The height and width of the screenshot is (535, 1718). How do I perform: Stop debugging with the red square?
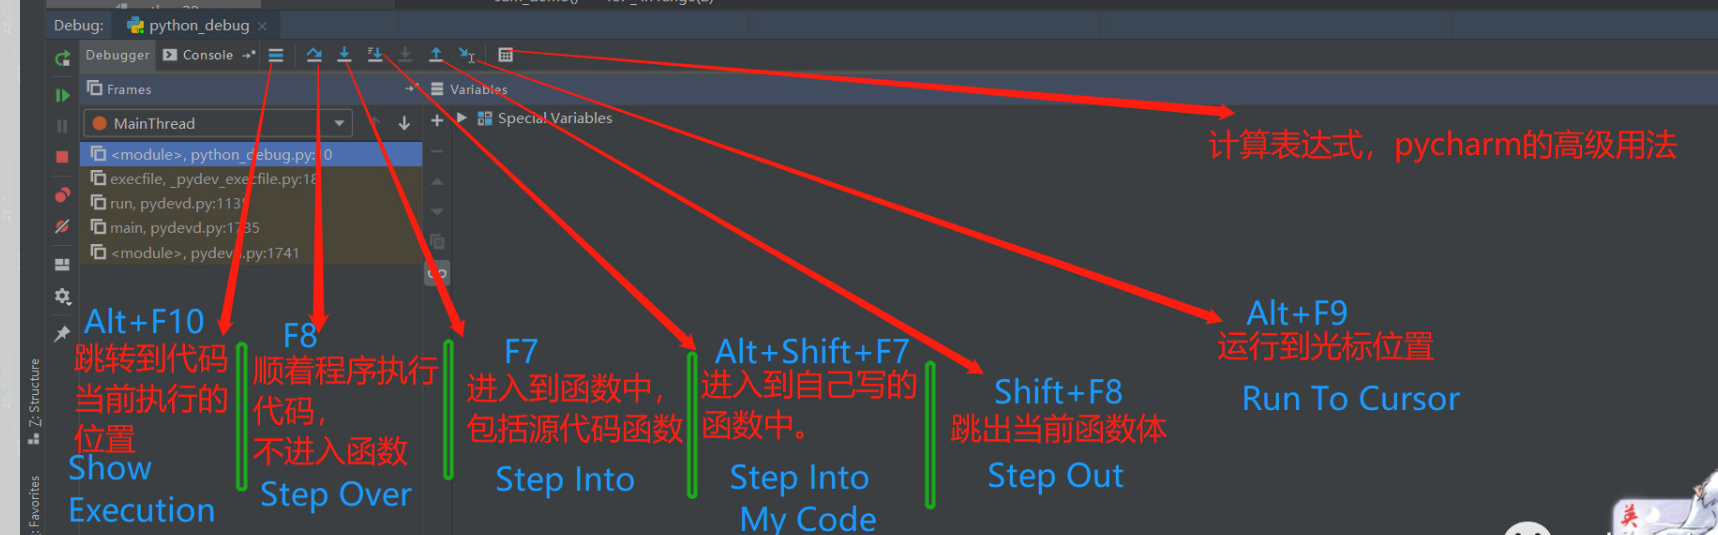[62, 157]
